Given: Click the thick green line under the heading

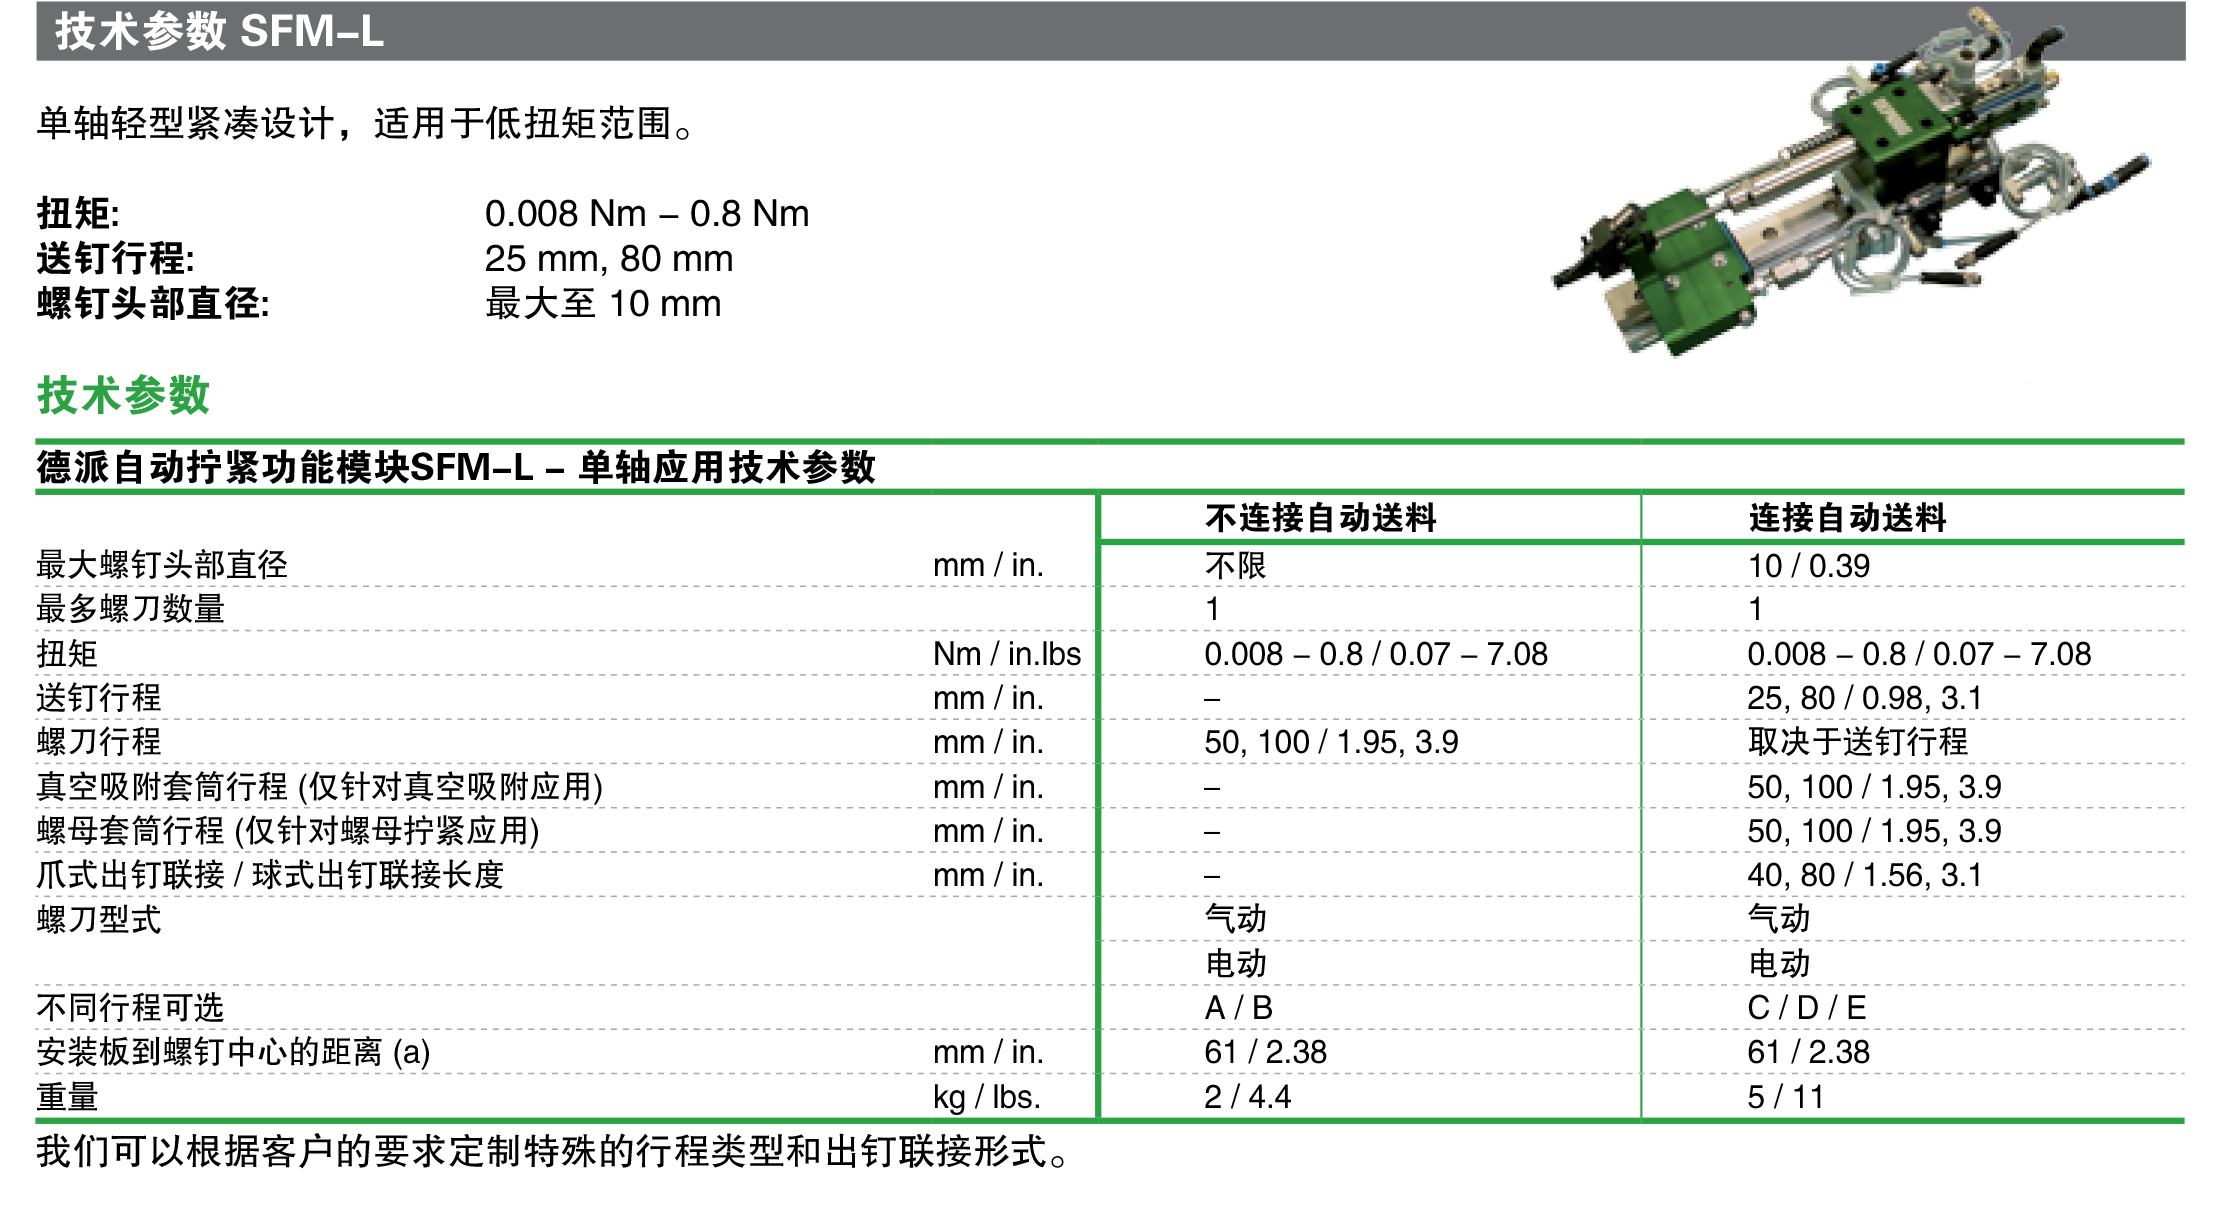Looking at the screenshot, I should tap(1110, 441).
